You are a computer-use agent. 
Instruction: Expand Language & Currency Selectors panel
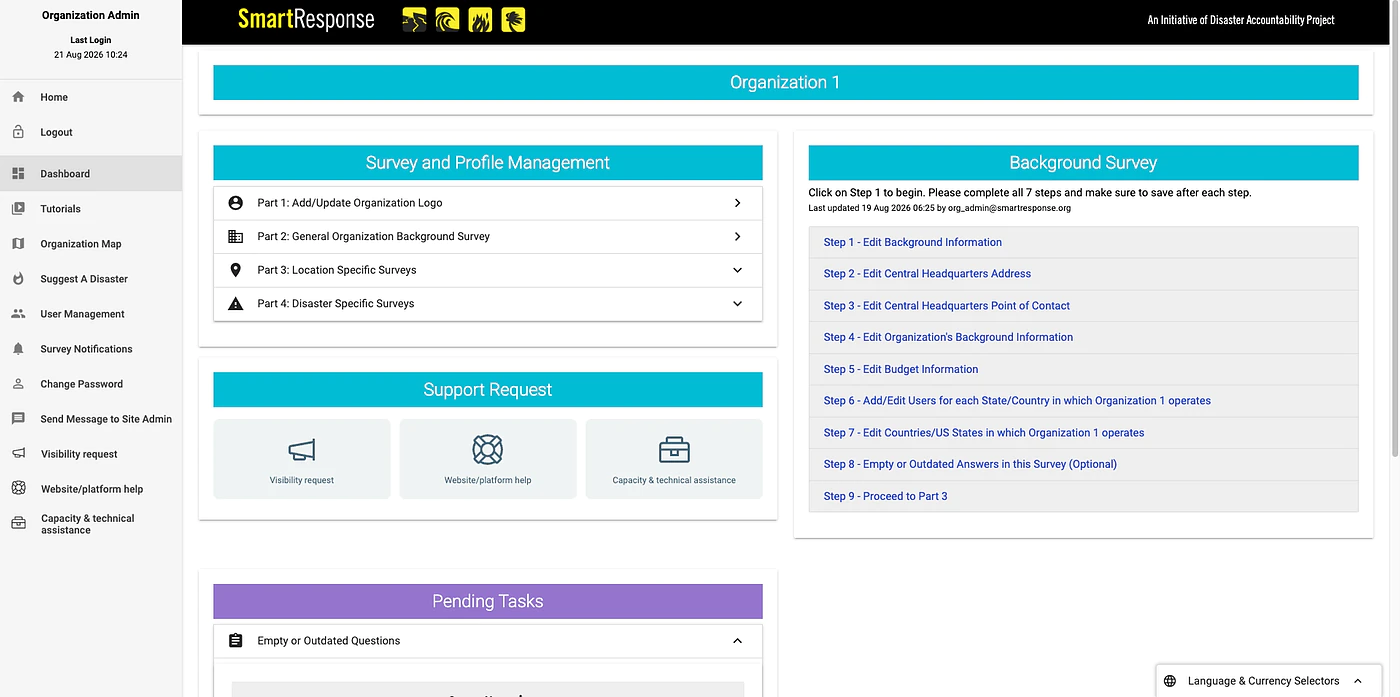tap(1357, 681)
